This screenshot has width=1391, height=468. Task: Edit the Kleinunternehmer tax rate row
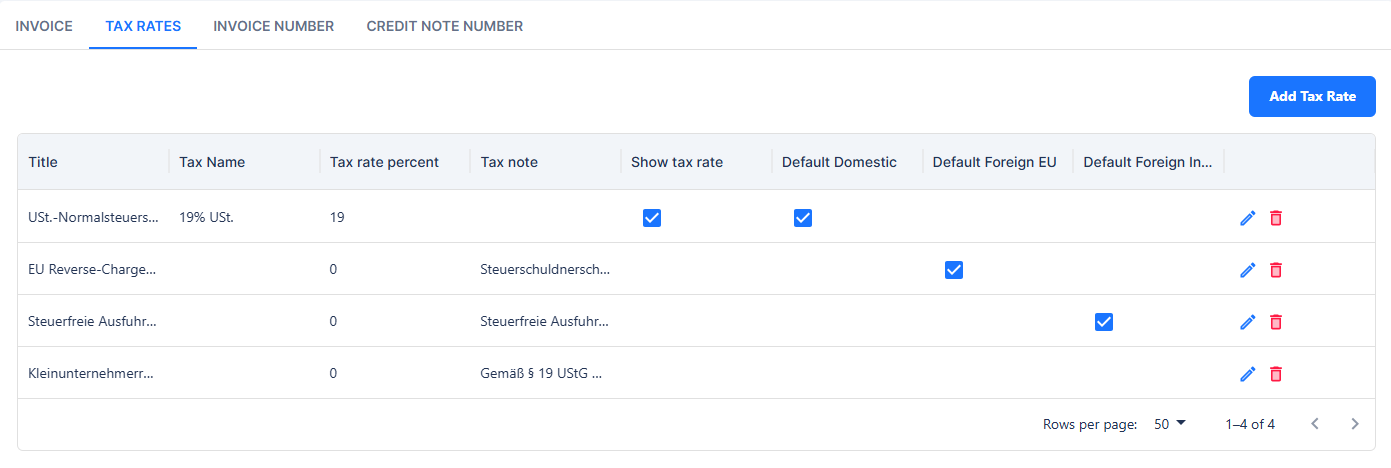click(x=1247, y=374)
